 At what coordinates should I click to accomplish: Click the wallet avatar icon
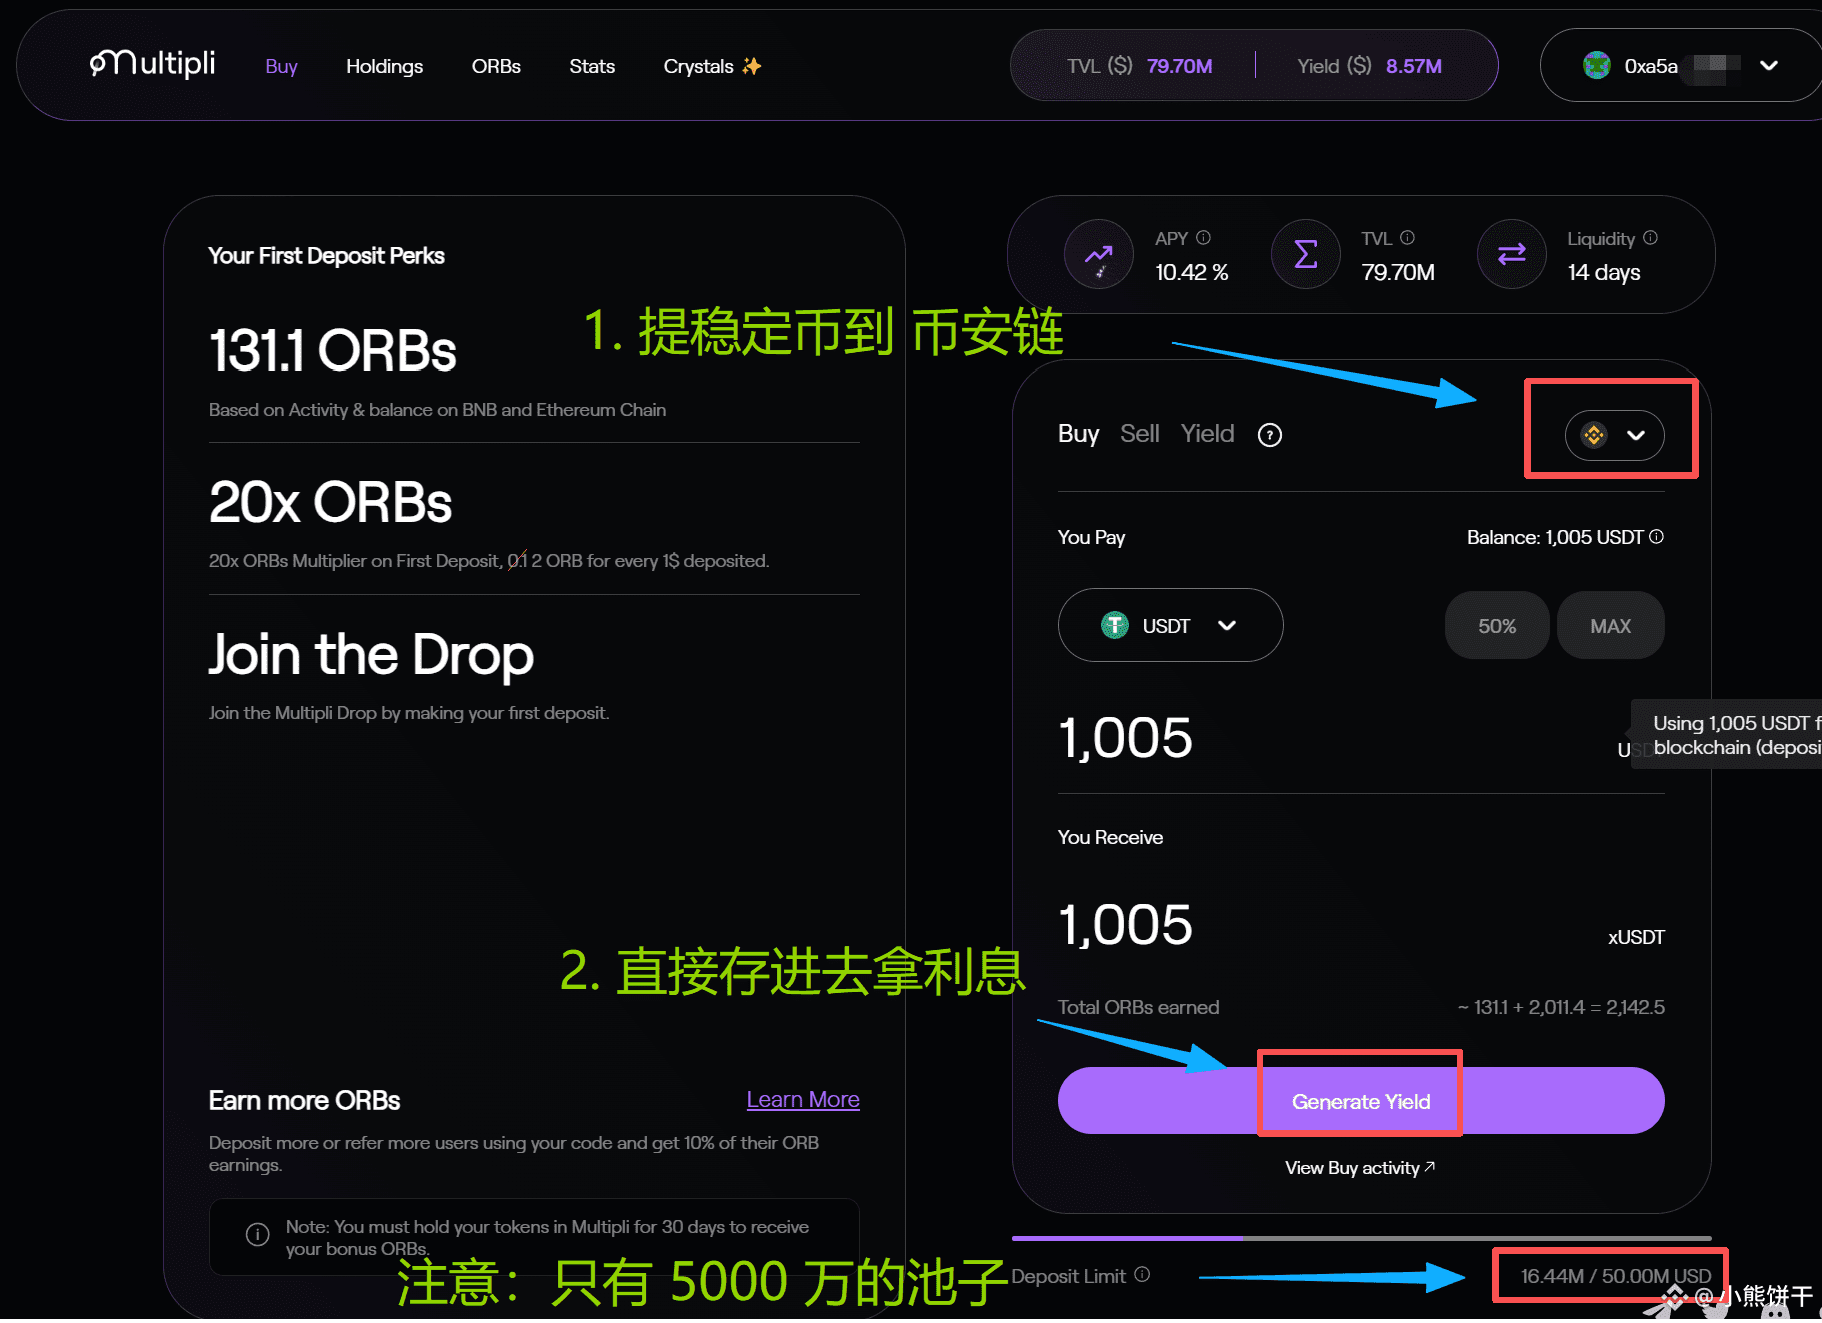[x=1597, y=66]
